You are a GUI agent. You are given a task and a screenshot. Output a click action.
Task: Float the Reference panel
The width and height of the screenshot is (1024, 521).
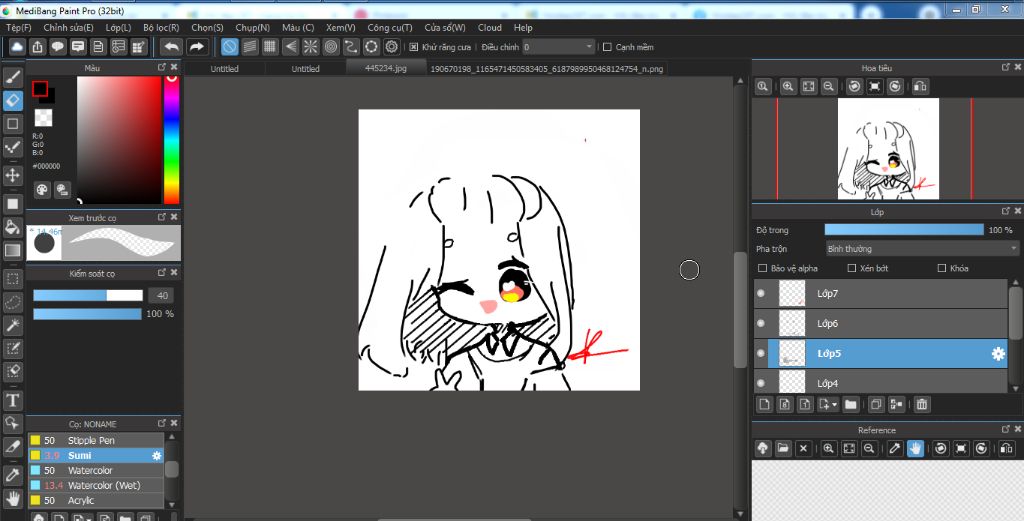point(1006,430)
